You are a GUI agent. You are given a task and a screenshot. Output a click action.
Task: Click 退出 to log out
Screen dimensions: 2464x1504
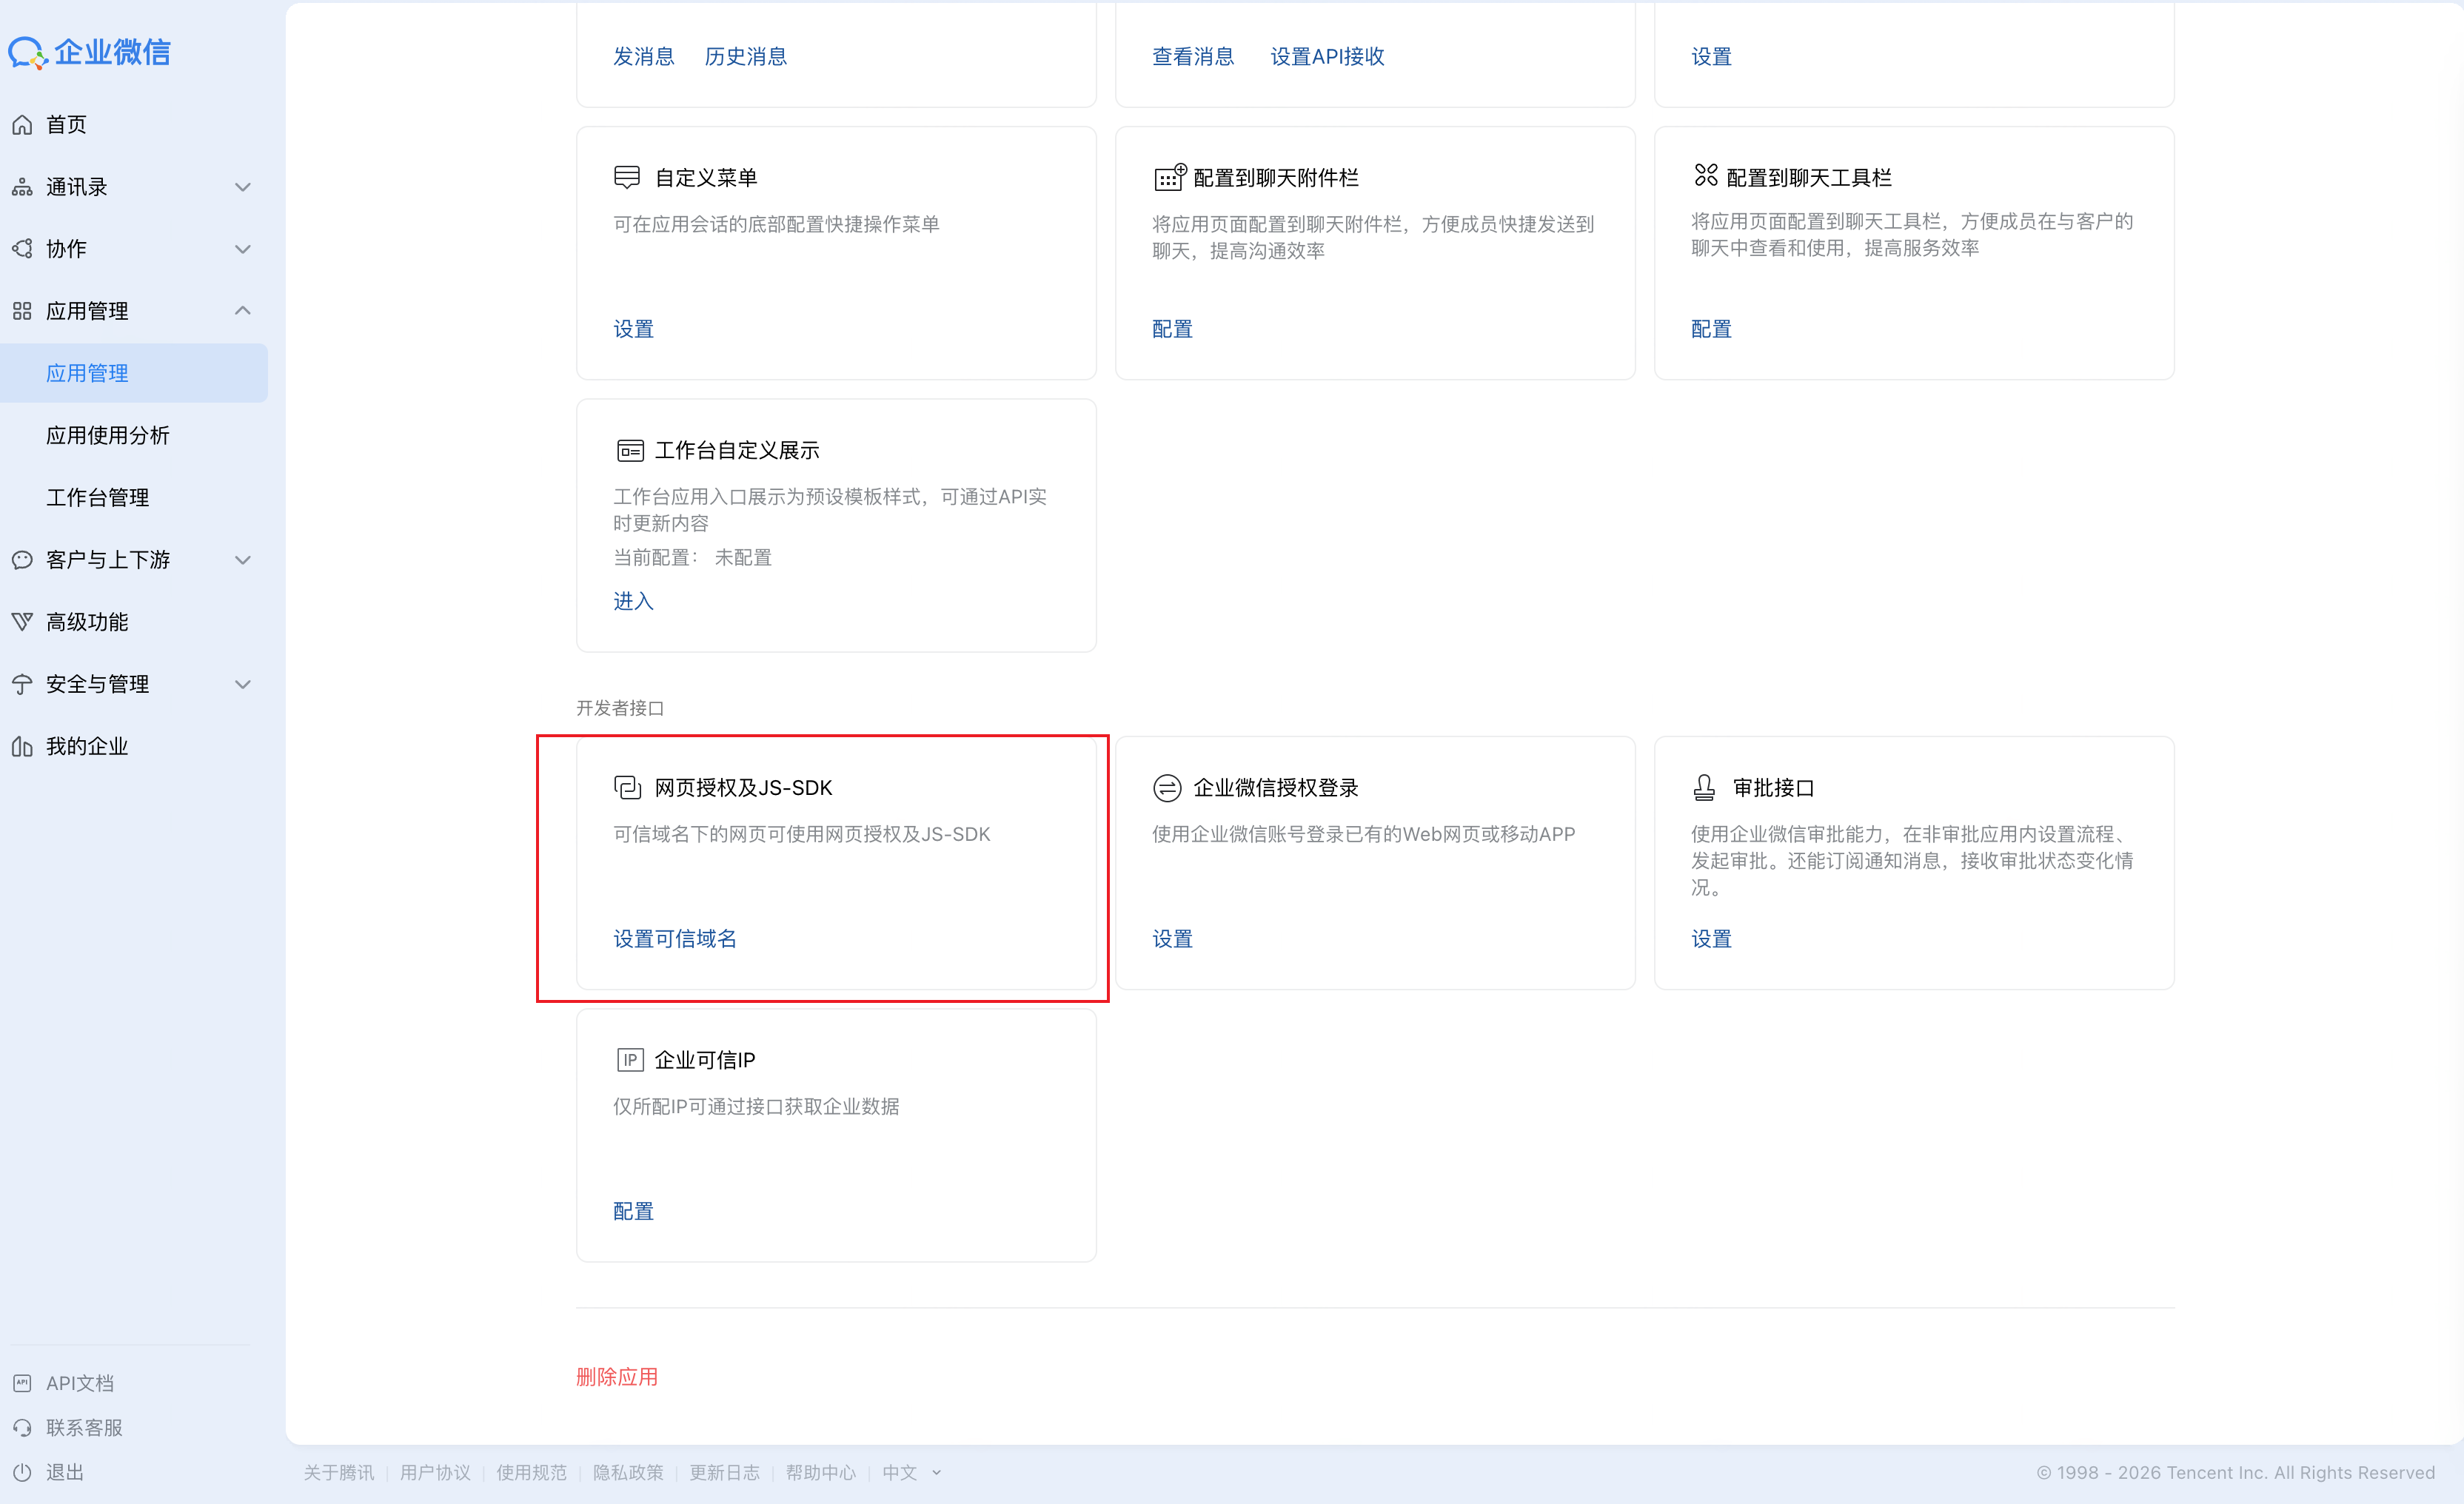pos(65,1472)
